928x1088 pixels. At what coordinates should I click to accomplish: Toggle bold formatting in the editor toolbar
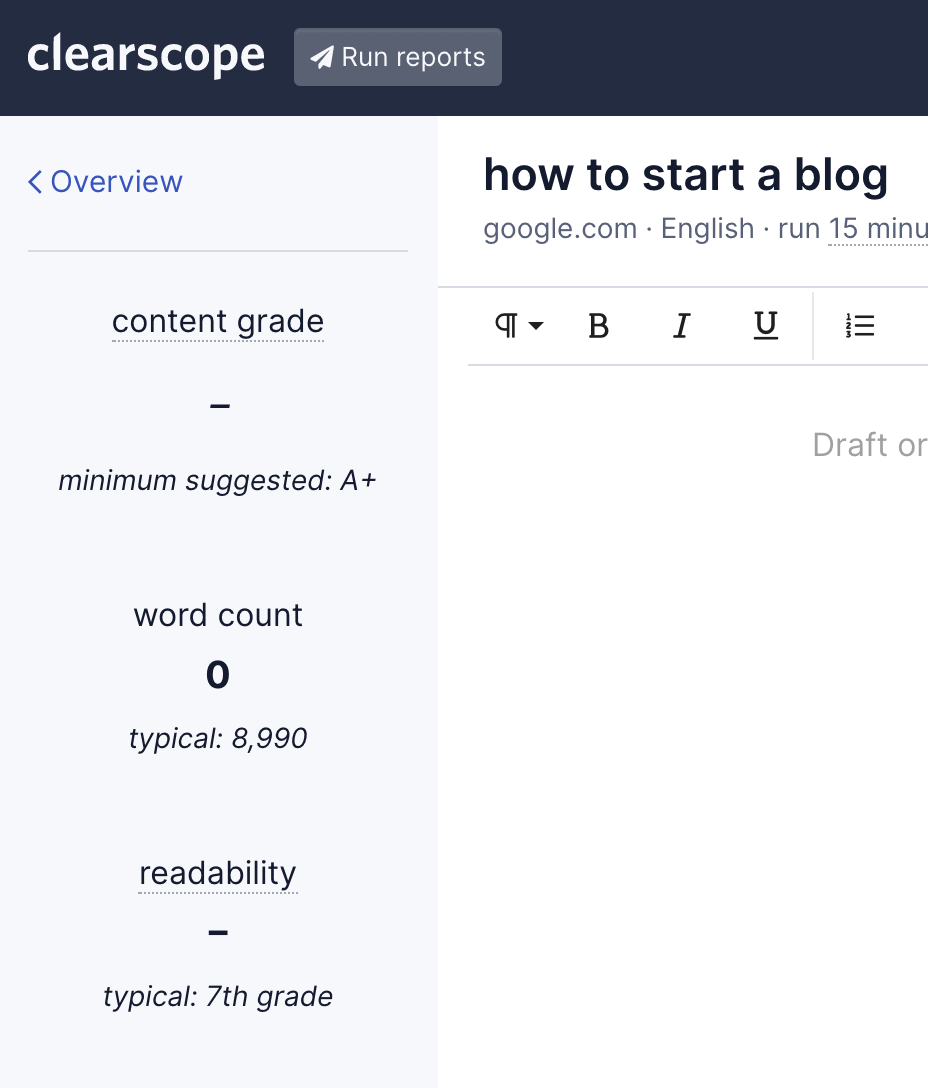pyautogui.click(x=598, y=326)
